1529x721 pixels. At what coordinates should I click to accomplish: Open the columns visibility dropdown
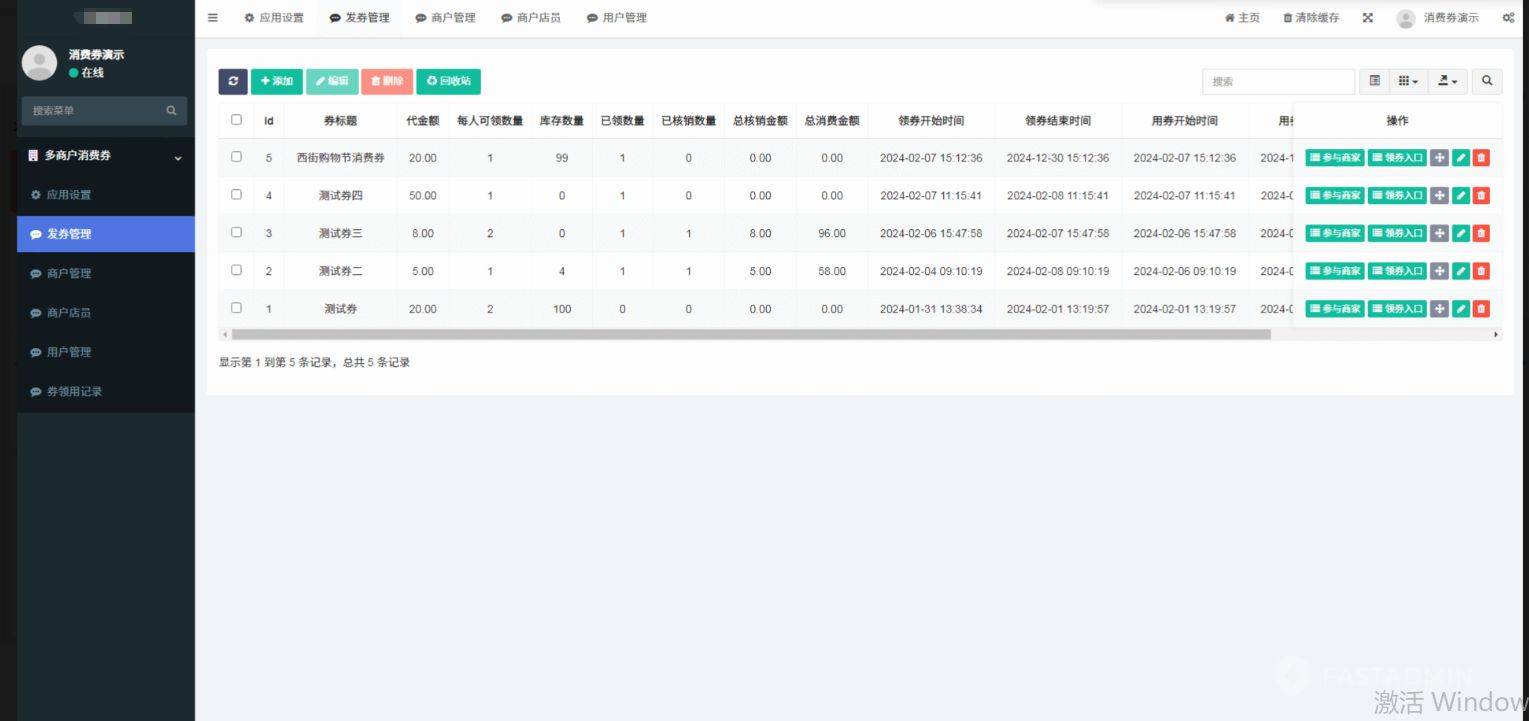[1408, 81]
